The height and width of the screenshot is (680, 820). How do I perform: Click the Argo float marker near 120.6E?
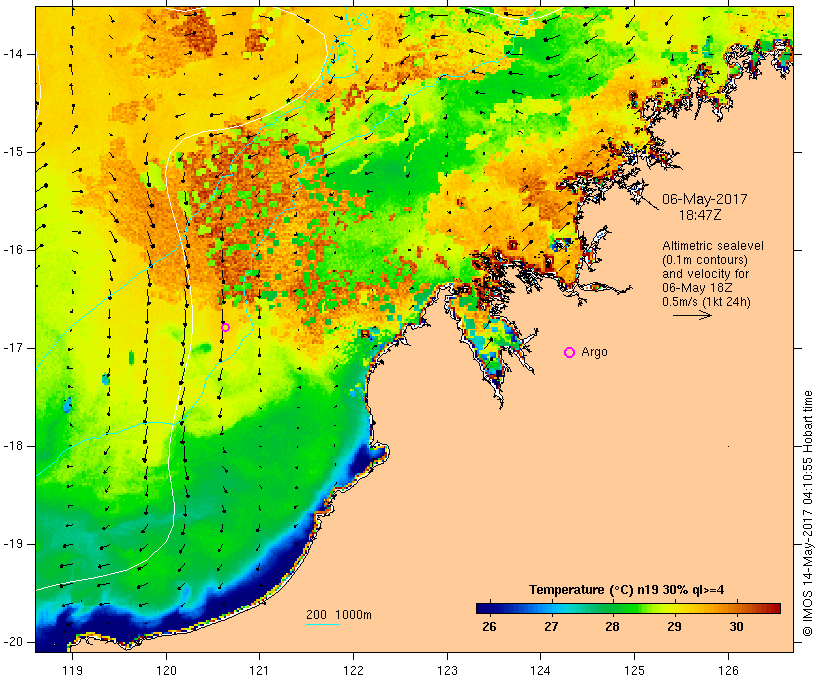pos(225,327)
